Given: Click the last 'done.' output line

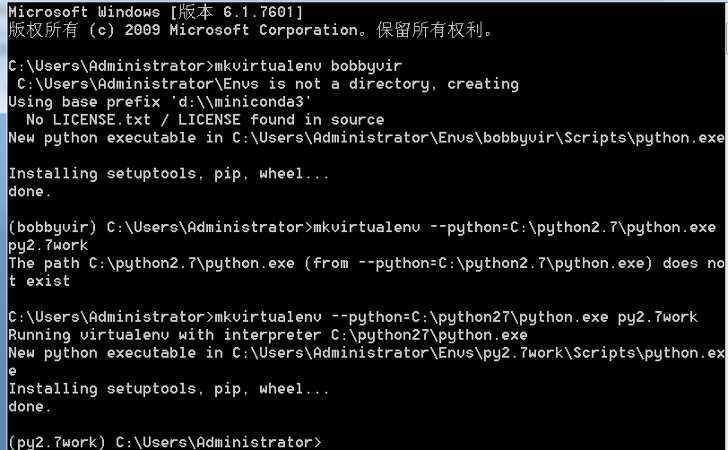Looking at the screenshot, I should tap(30, 407).
